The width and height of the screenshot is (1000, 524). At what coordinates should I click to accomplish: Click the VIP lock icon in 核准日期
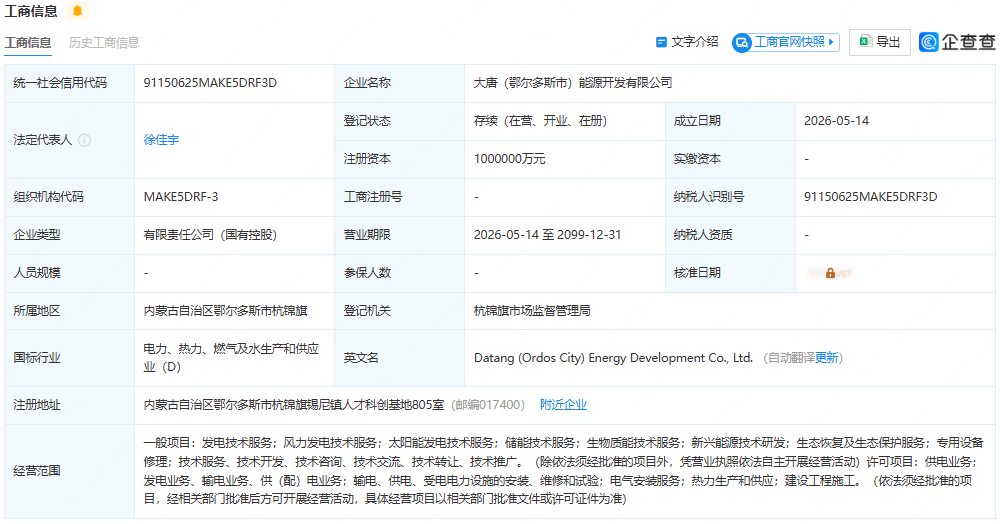(x=830, y=273)
